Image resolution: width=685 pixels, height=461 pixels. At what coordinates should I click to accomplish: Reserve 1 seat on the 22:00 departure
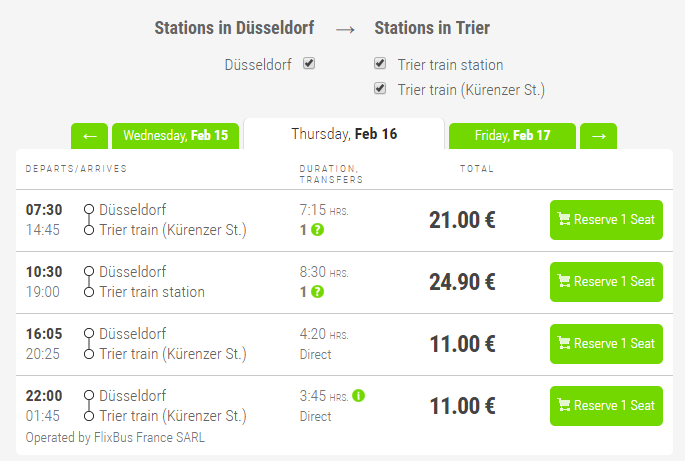(606, 406)
